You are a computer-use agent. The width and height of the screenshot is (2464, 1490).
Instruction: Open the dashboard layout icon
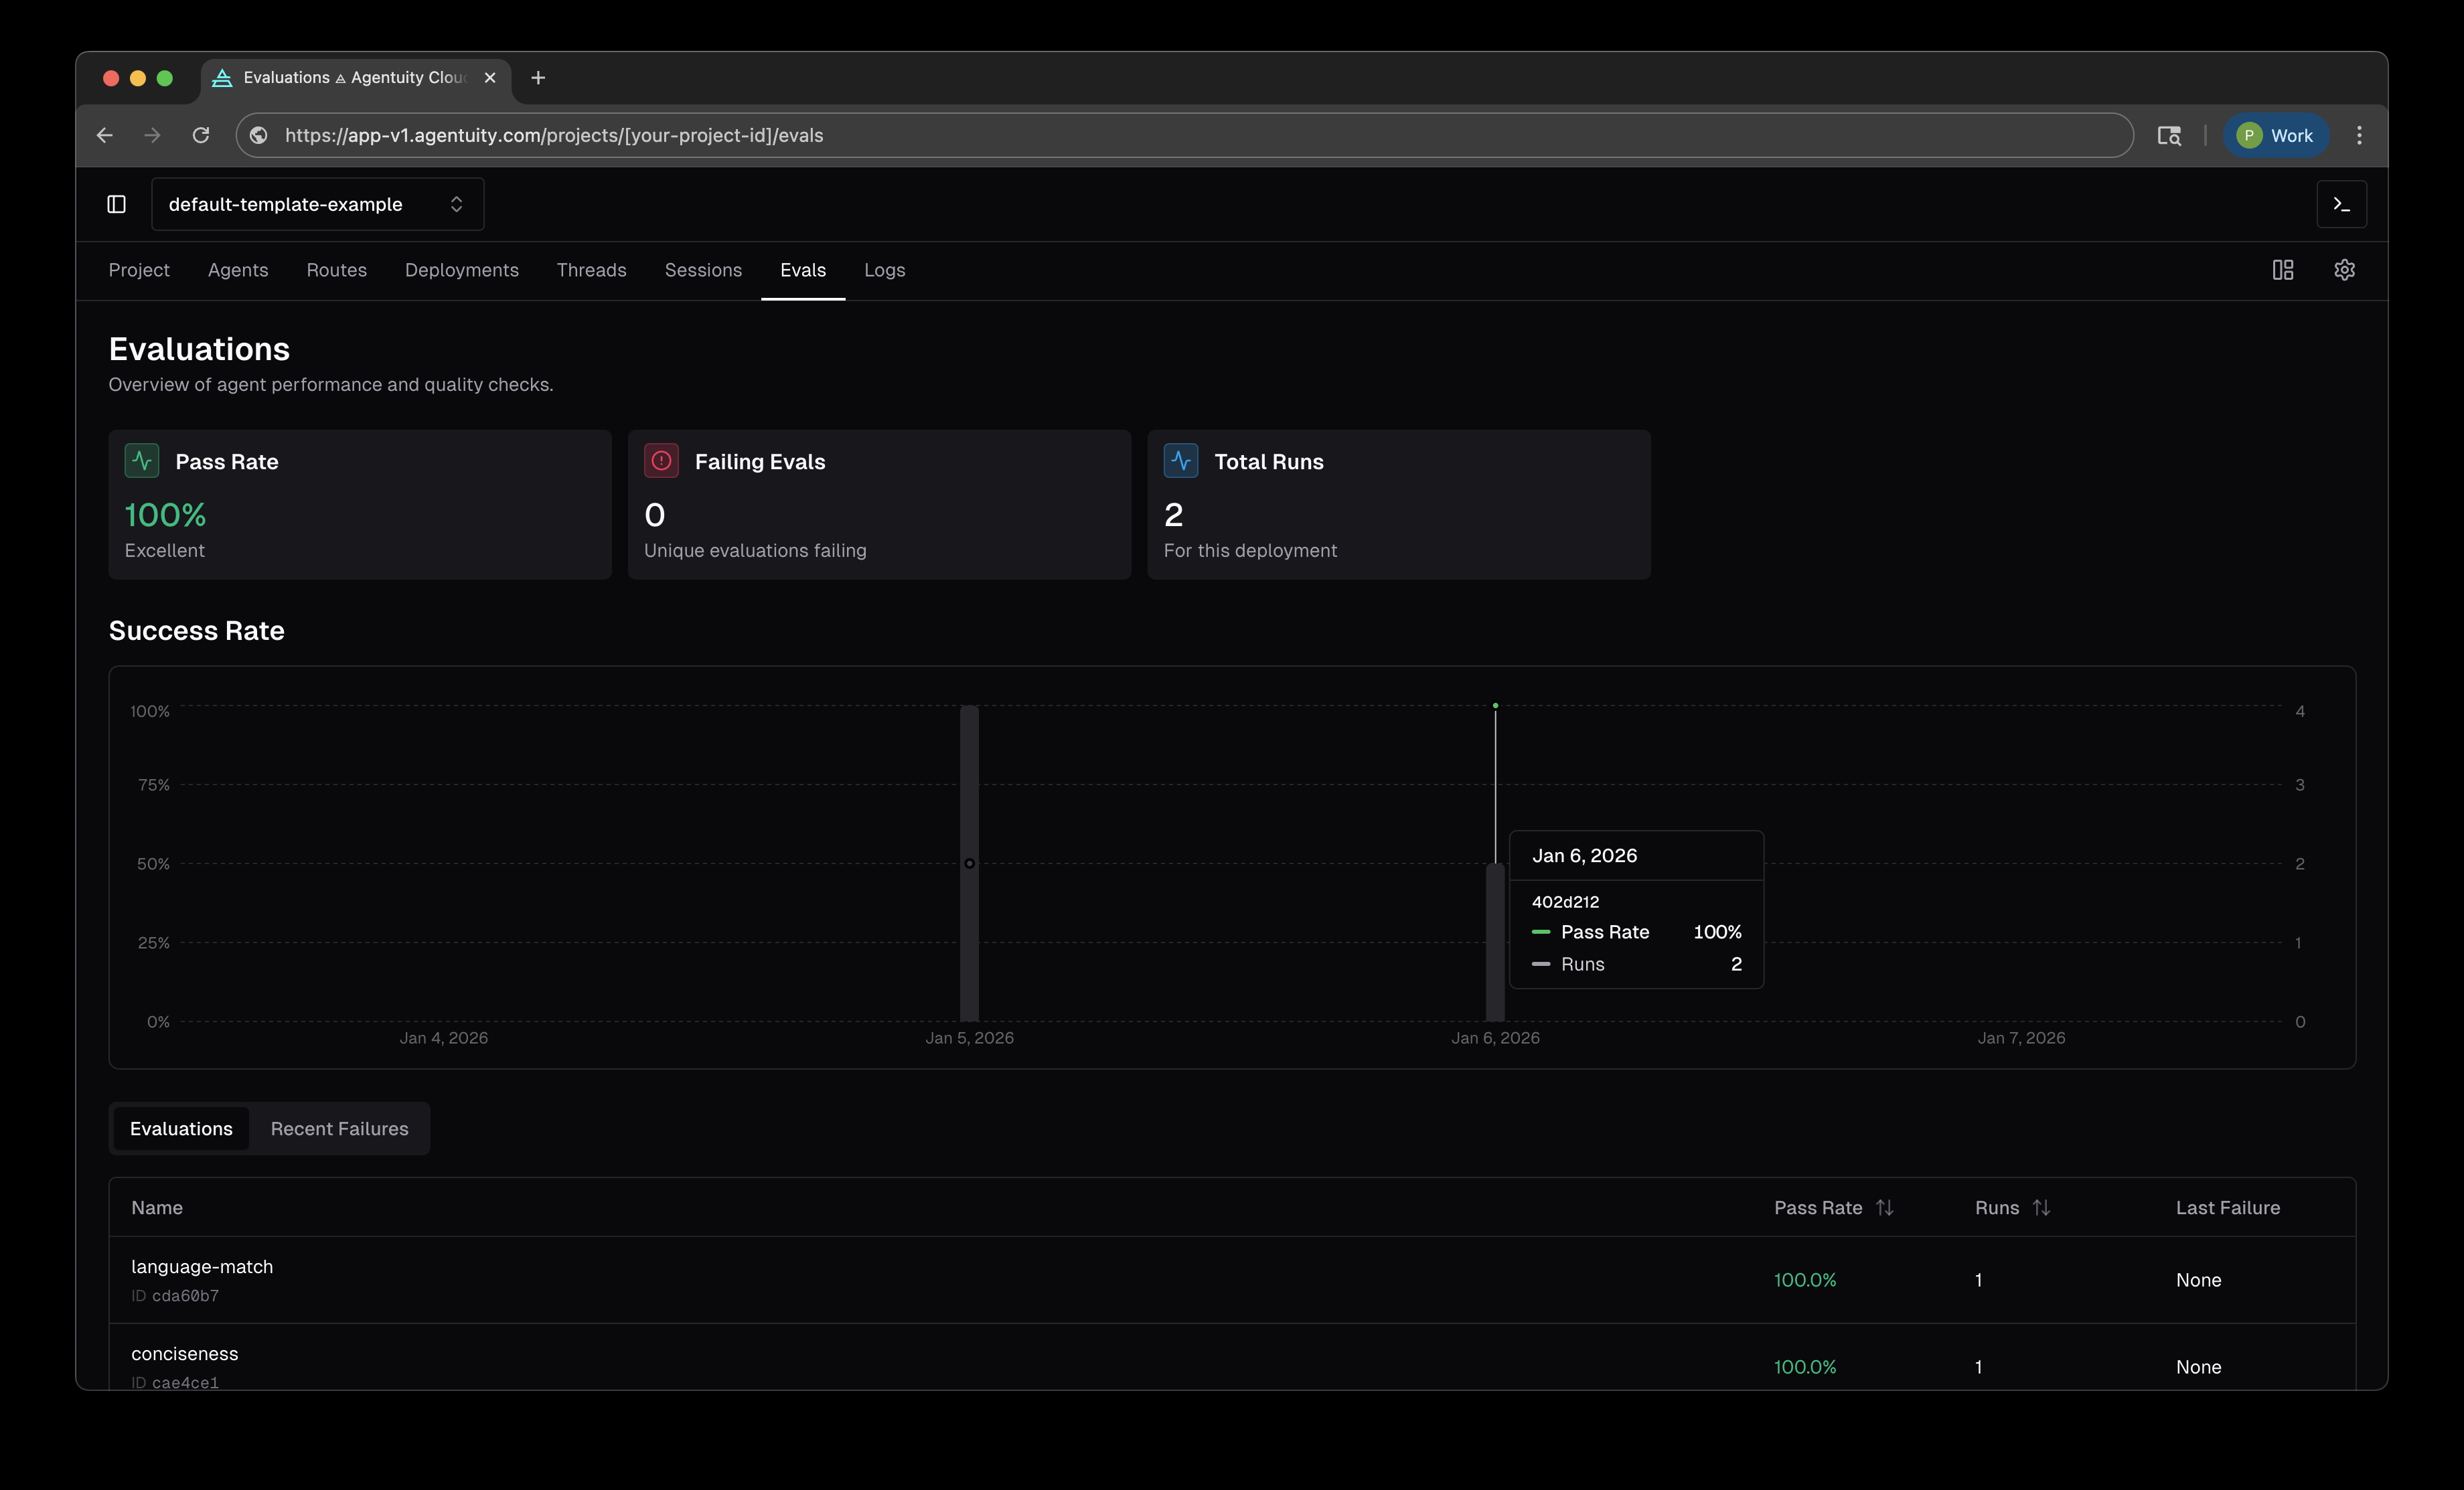tap(2282, 270)
